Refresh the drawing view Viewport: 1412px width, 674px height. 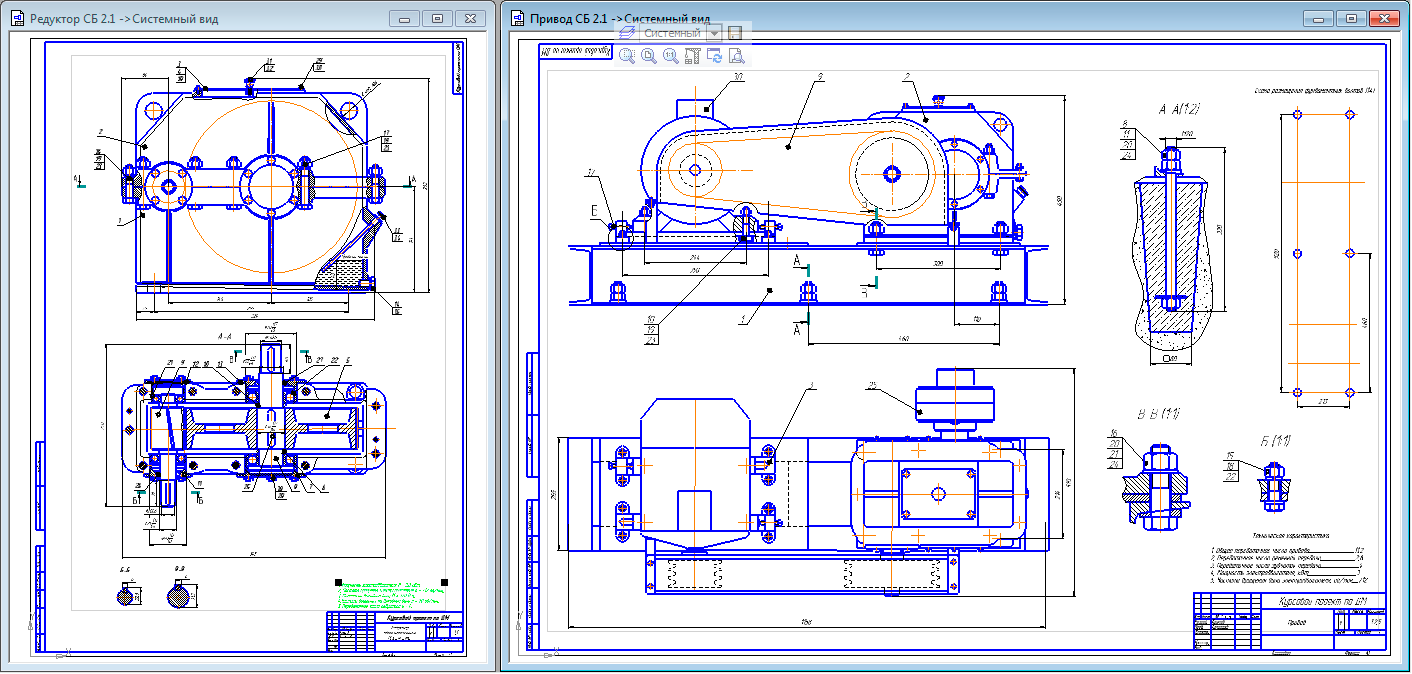click(x=714, y=56)
